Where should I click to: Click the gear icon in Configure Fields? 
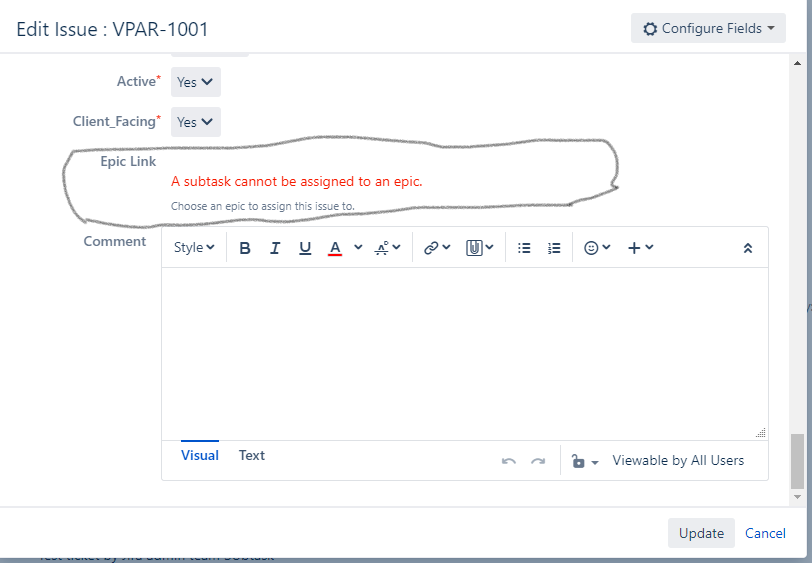(x=650, y=28)
